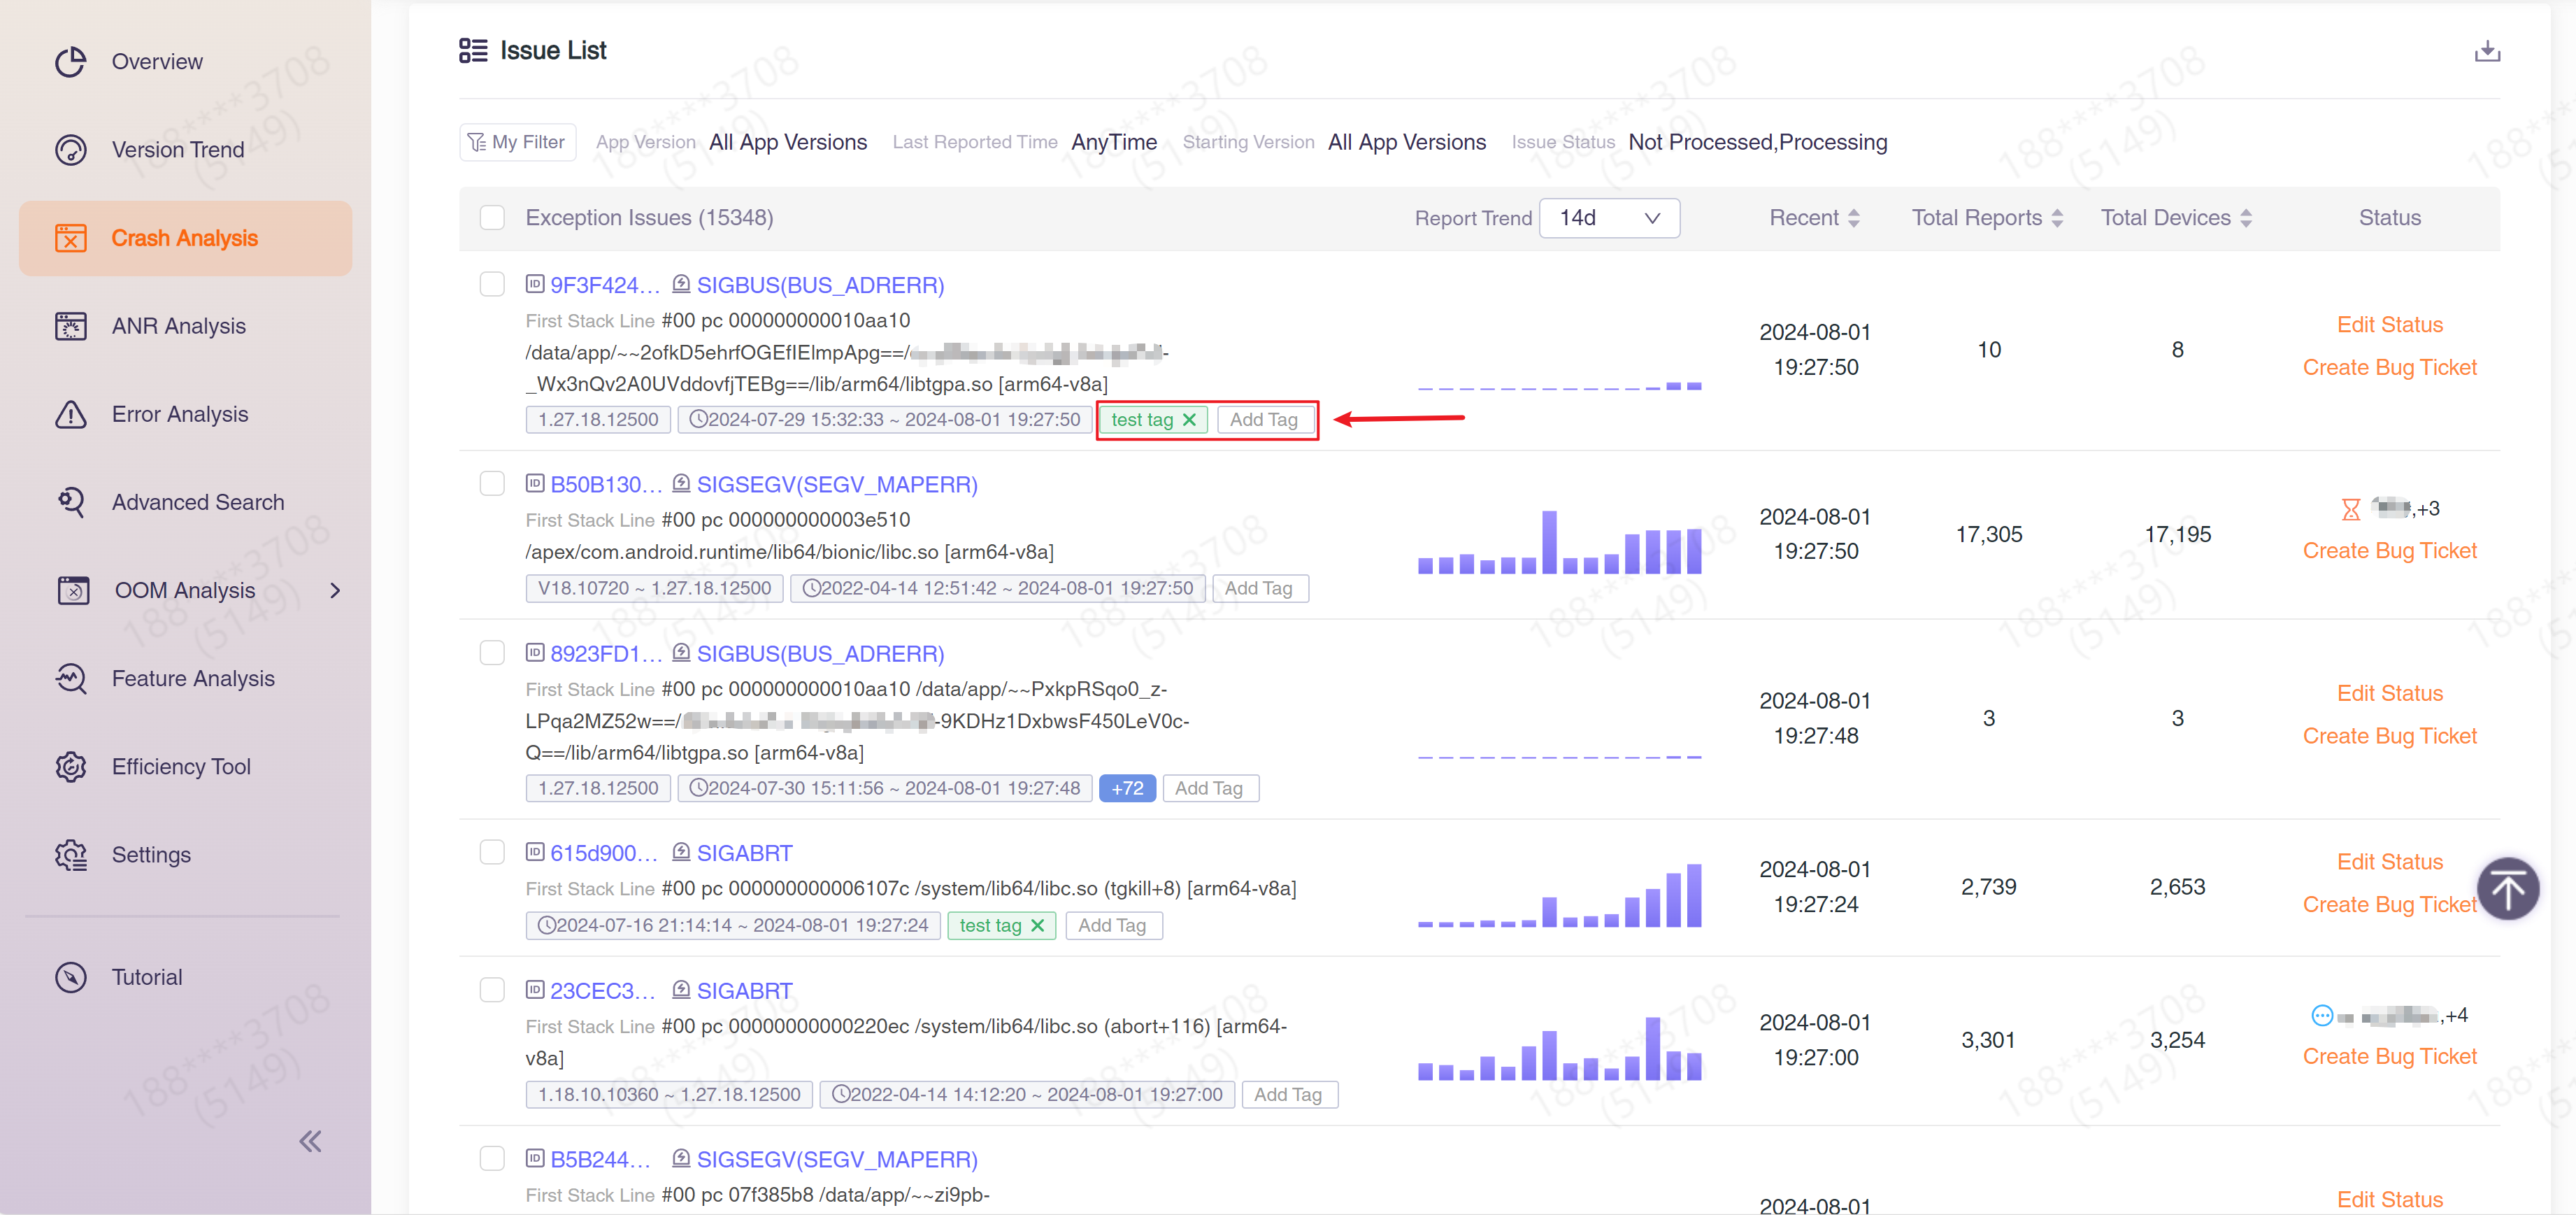Click the report trend chart for 23CEC3
This screenshot has height=1215, width=2576.
(x=1559, y=1048)
